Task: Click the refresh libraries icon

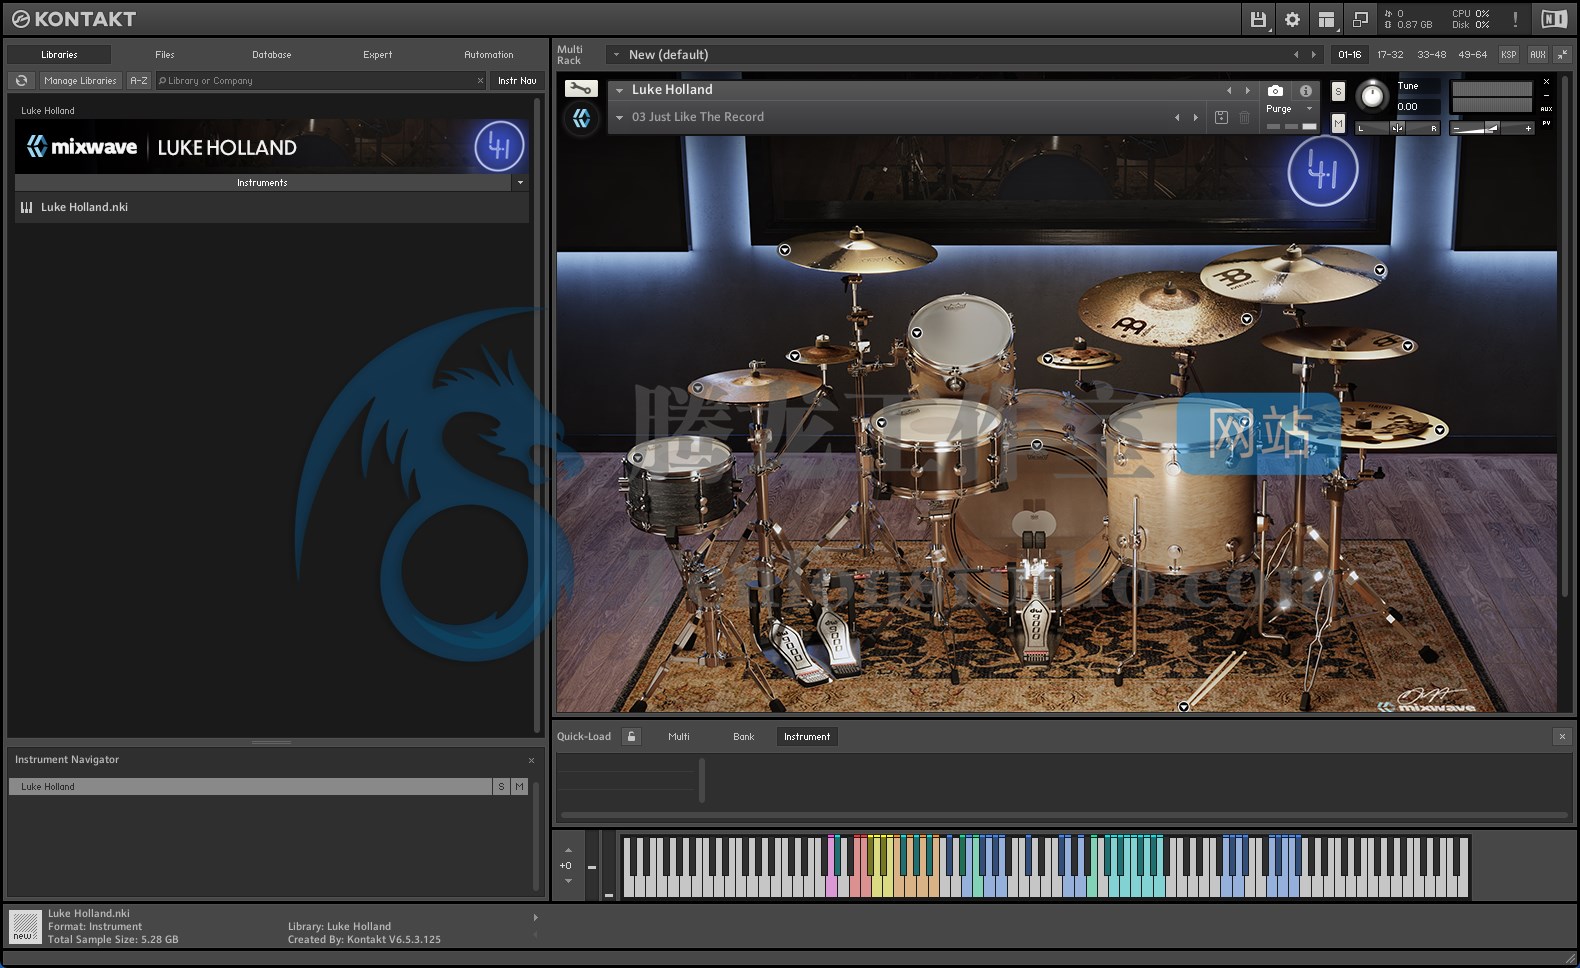Action: coord(21,81)
